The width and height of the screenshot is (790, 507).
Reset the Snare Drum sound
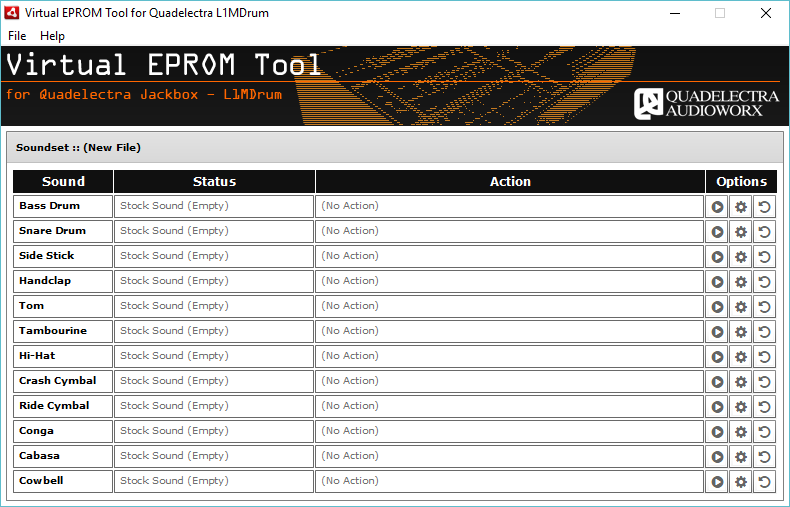pos(764,232)
